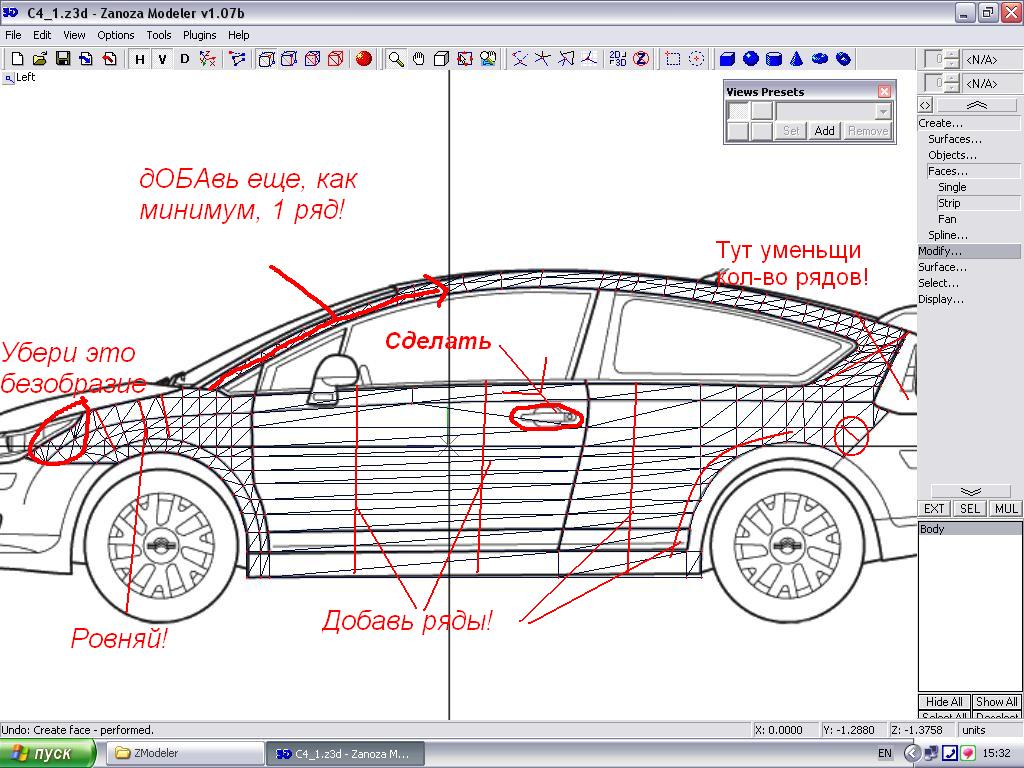Image resolution: width=1024 pixels, height=768 pixels.
Task: Create a blue cube primitive
Action: 728,59
